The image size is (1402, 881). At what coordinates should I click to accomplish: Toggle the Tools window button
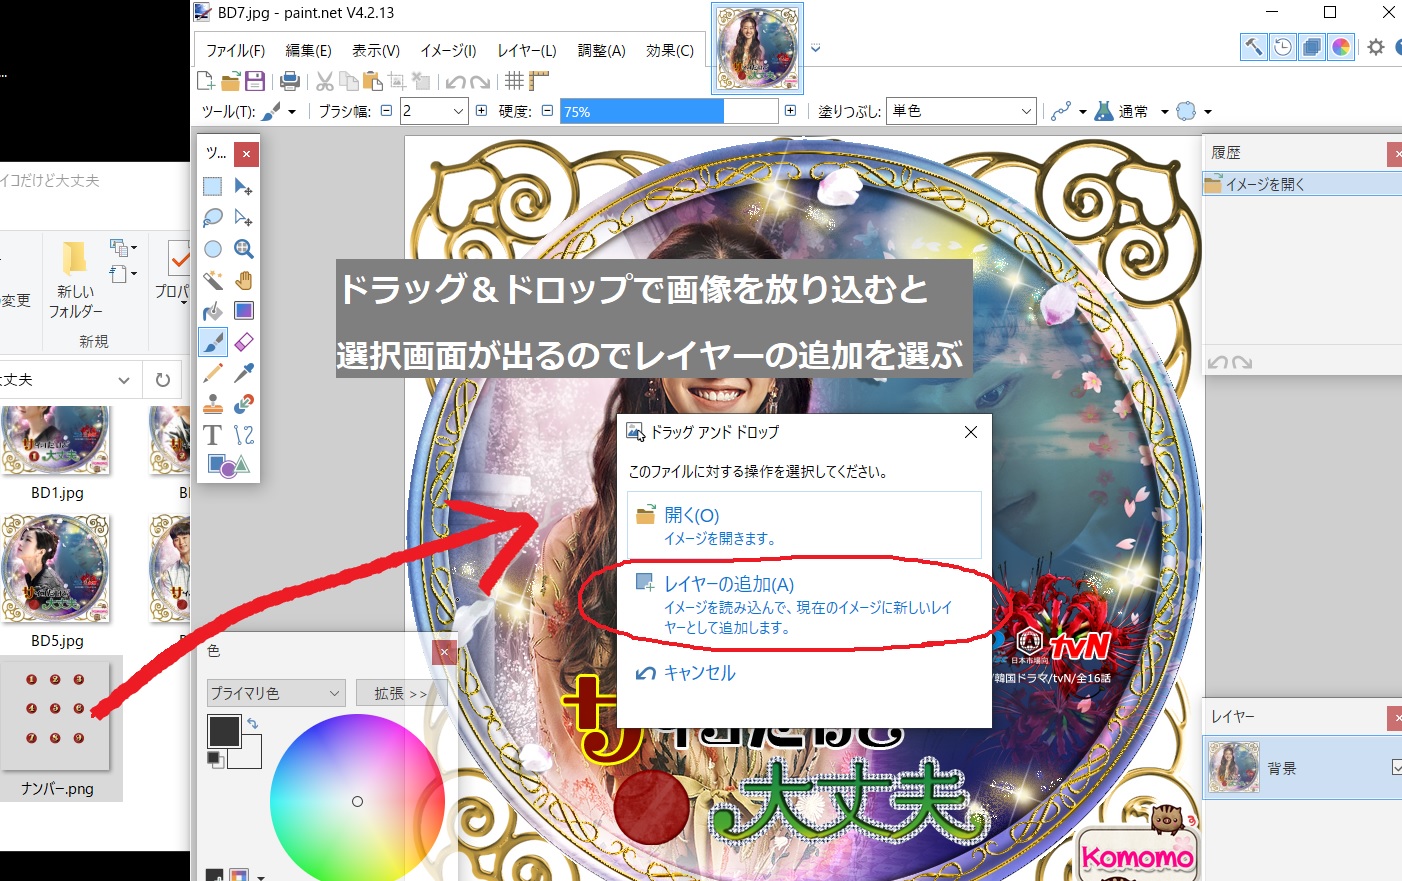1253,47
